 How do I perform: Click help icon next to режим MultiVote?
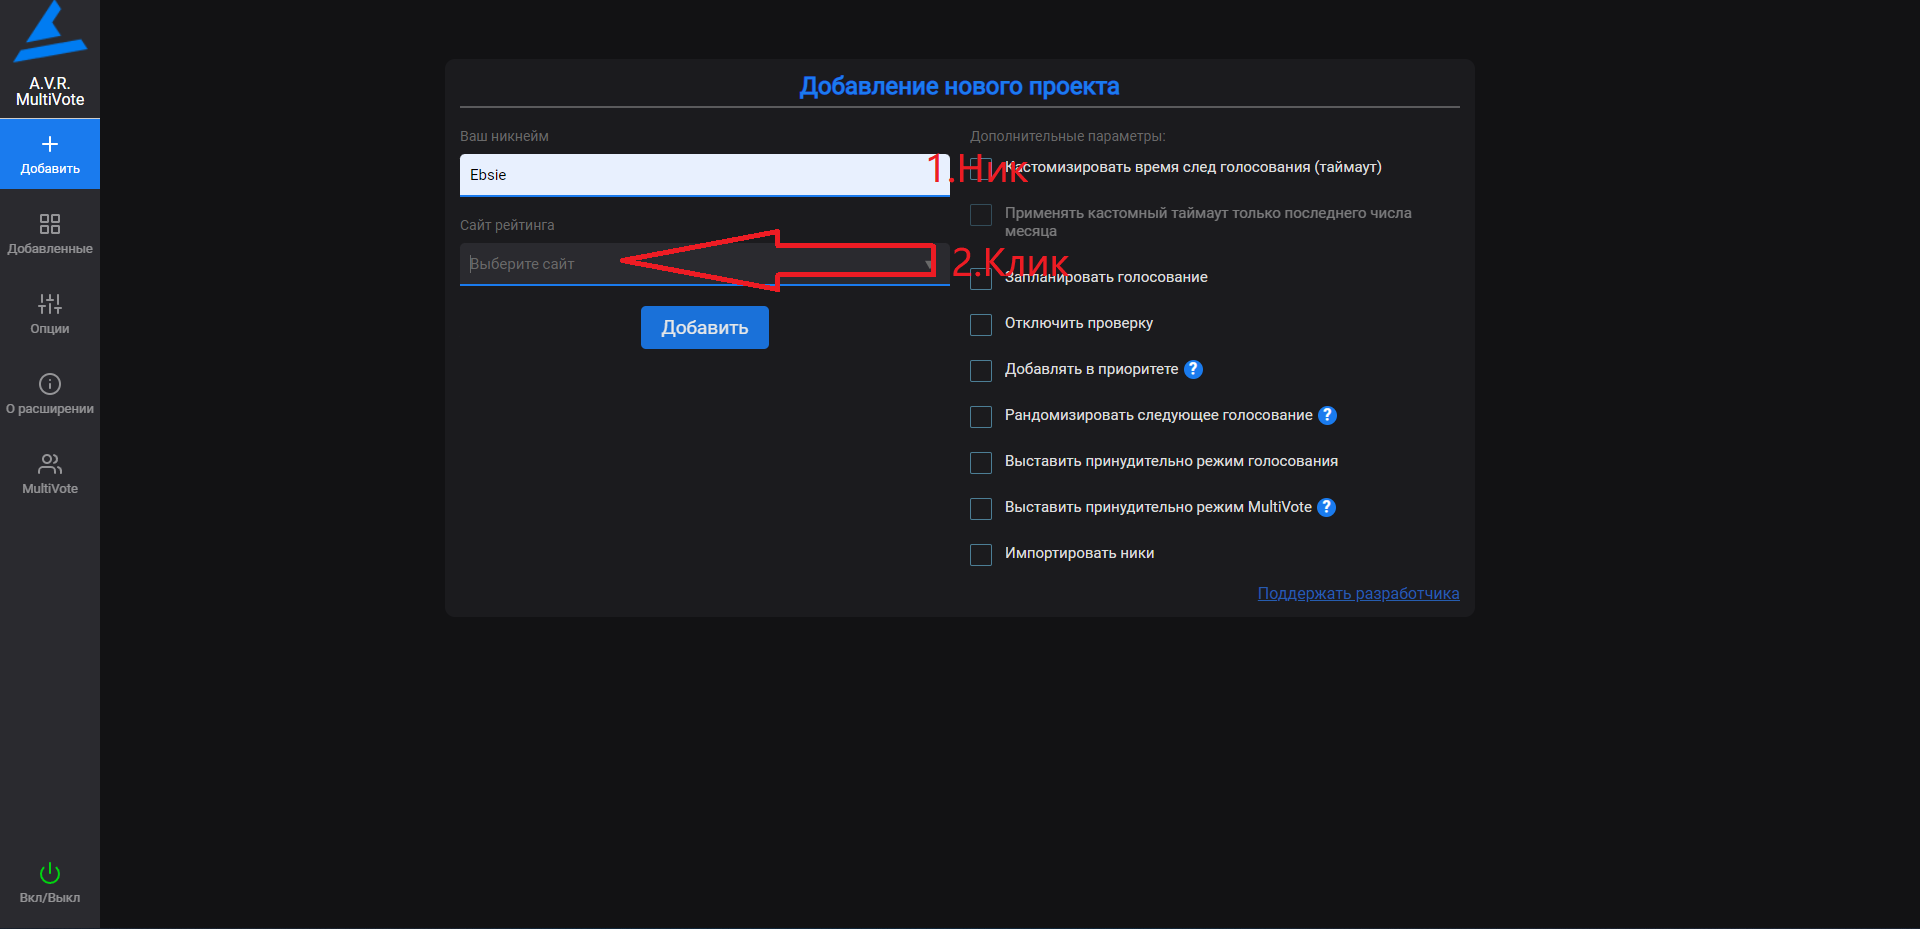pos(1326,507)
